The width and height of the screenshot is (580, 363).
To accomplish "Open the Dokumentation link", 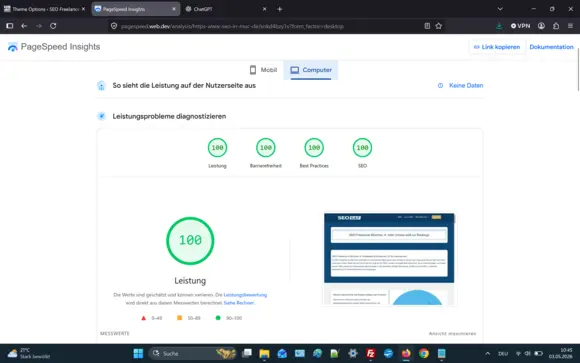I will 551,47.
